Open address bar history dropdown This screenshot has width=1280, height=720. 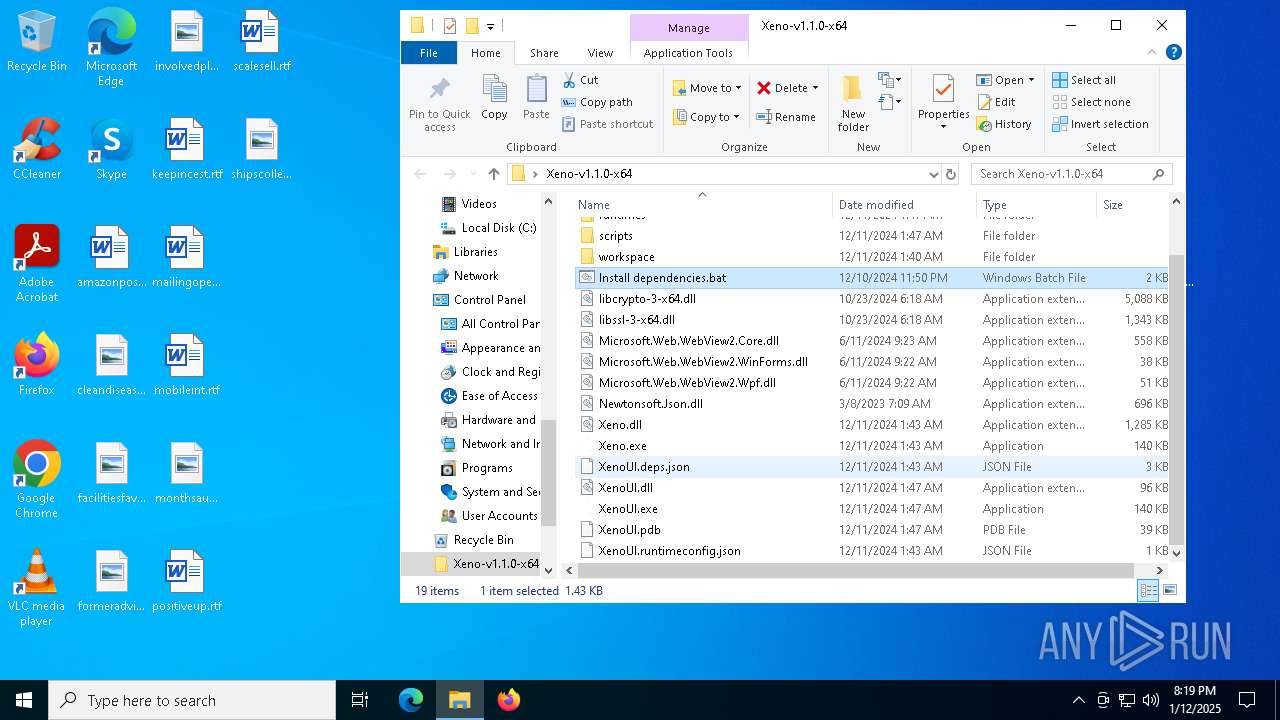click(934, 174)
